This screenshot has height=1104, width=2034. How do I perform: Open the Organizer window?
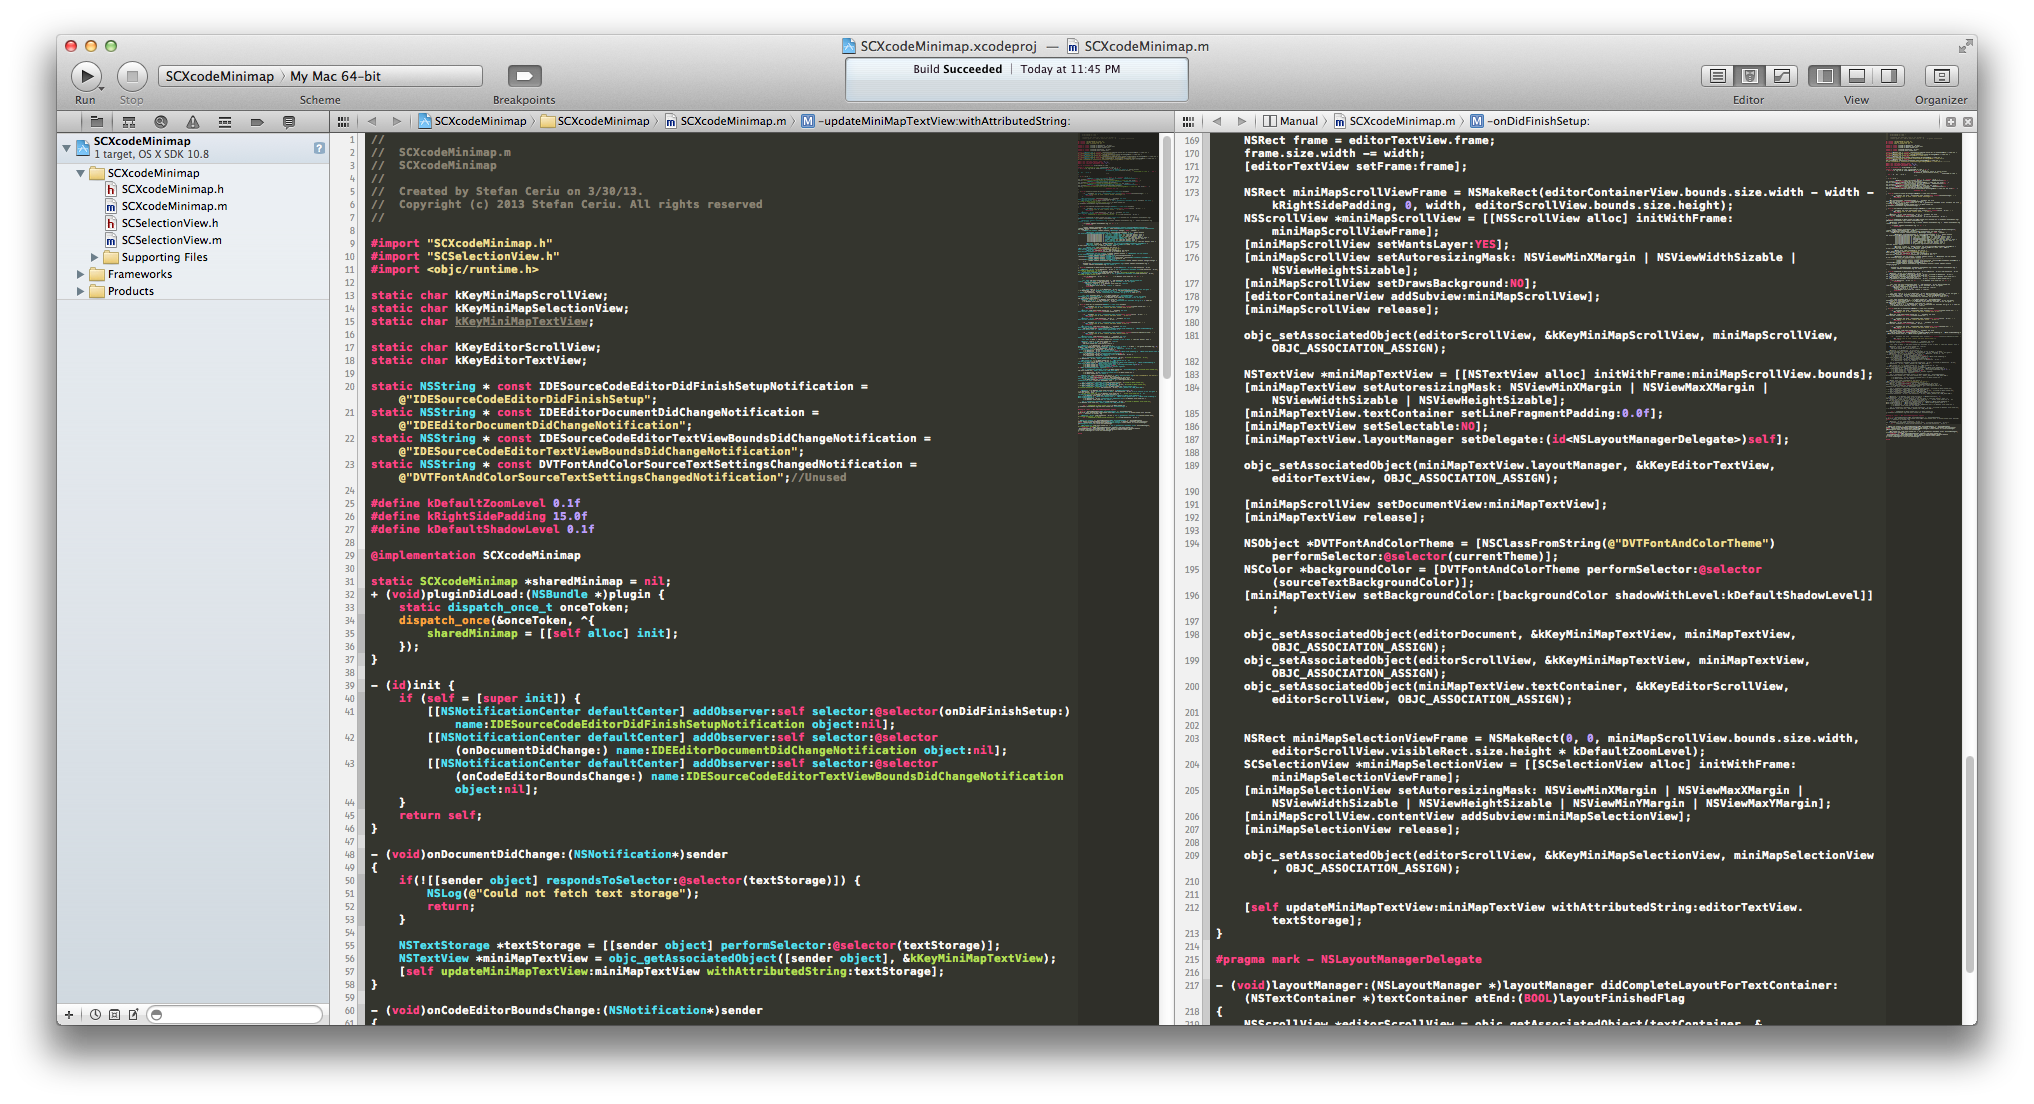[1941, 76]
